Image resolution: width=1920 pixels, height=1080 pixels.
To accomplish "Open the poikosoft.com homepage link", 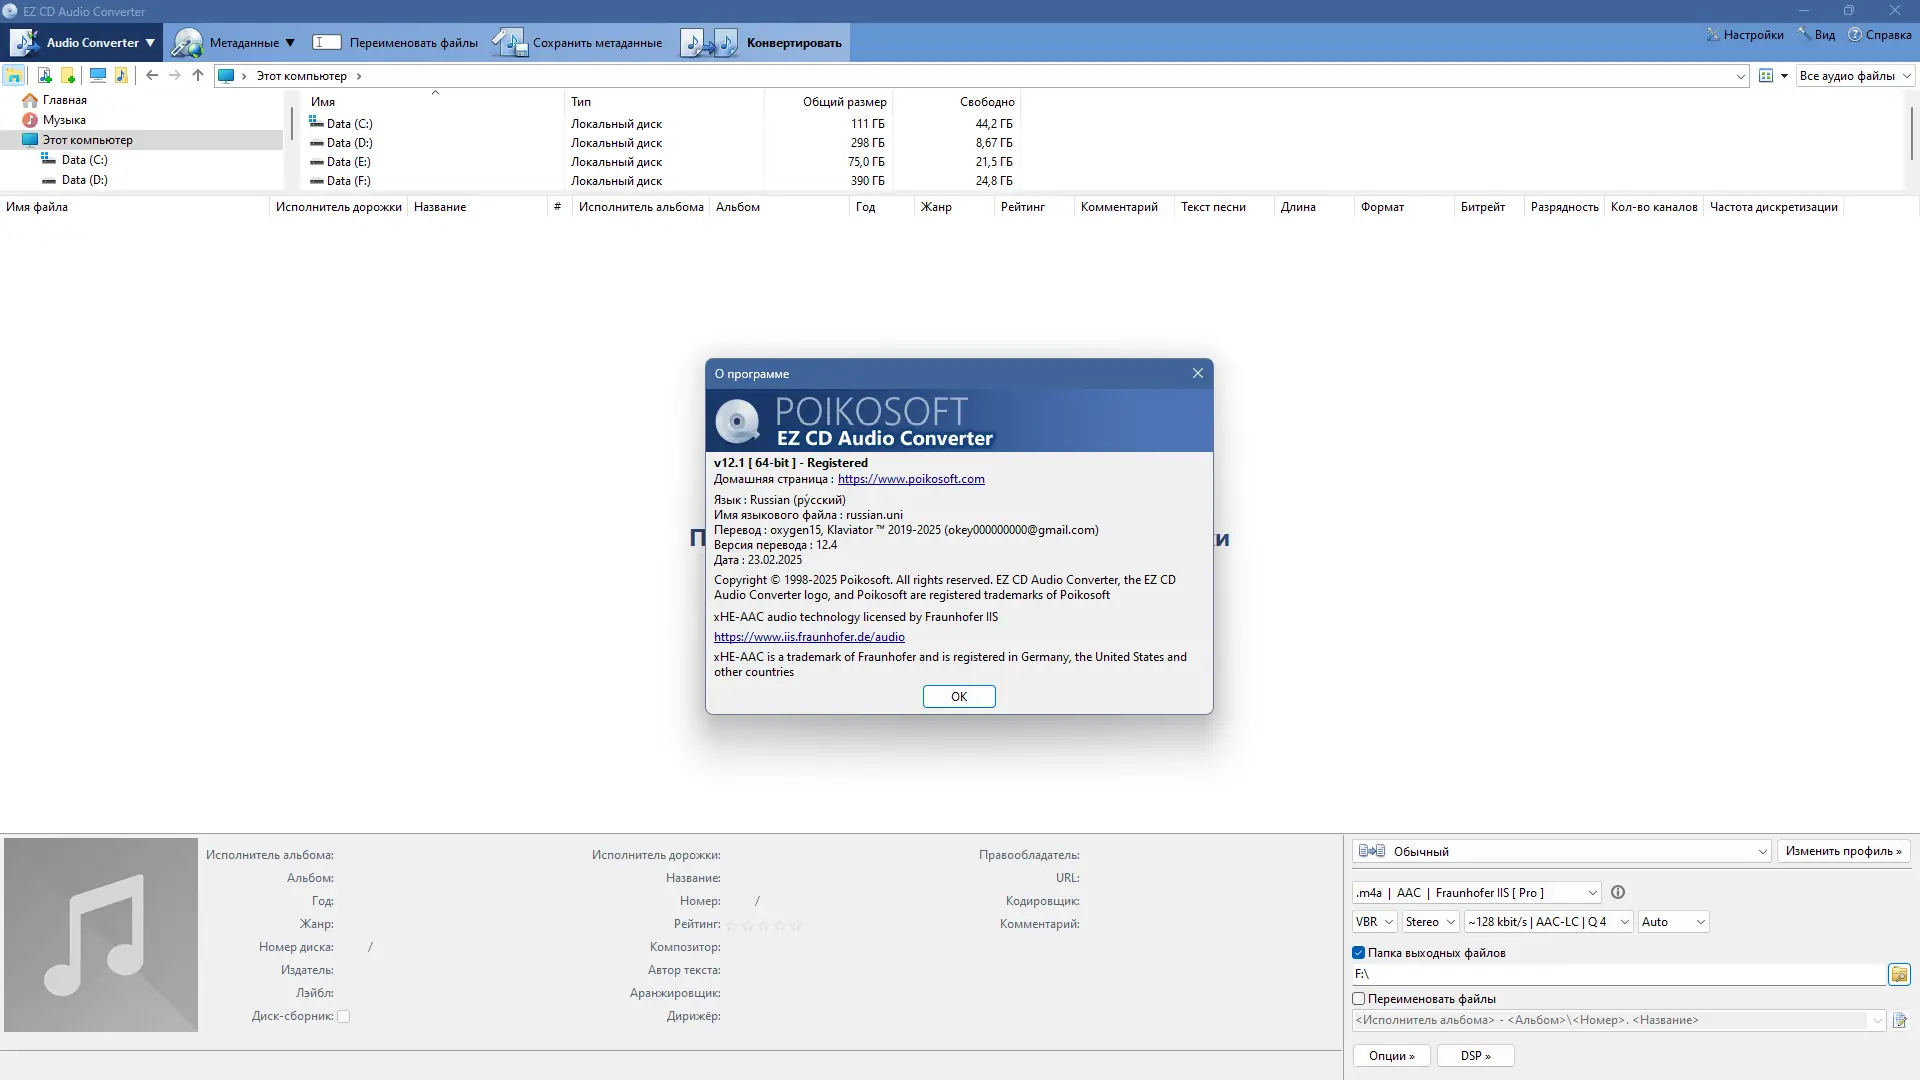I will click(x=910, y=479).
